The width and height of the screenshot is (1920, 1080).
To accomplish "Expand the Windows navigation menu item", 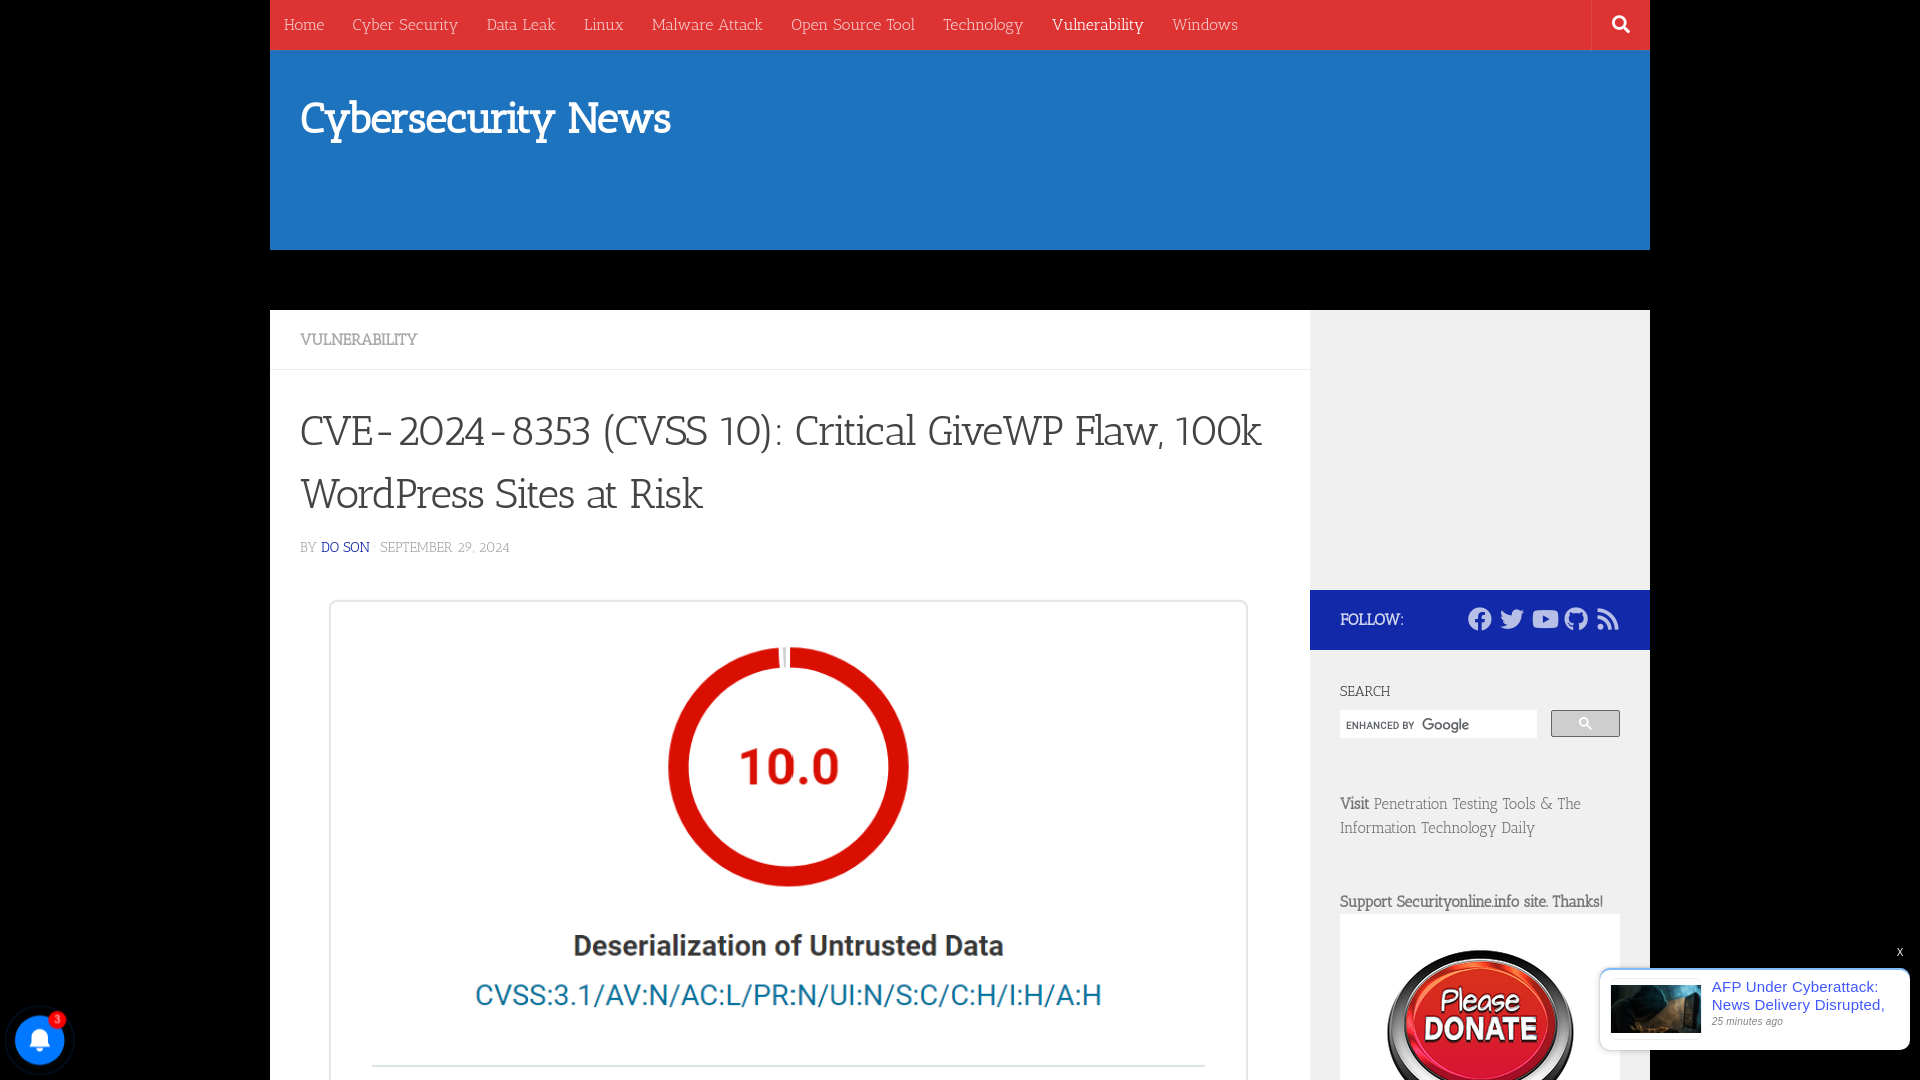I will [x=1205, y=24].
